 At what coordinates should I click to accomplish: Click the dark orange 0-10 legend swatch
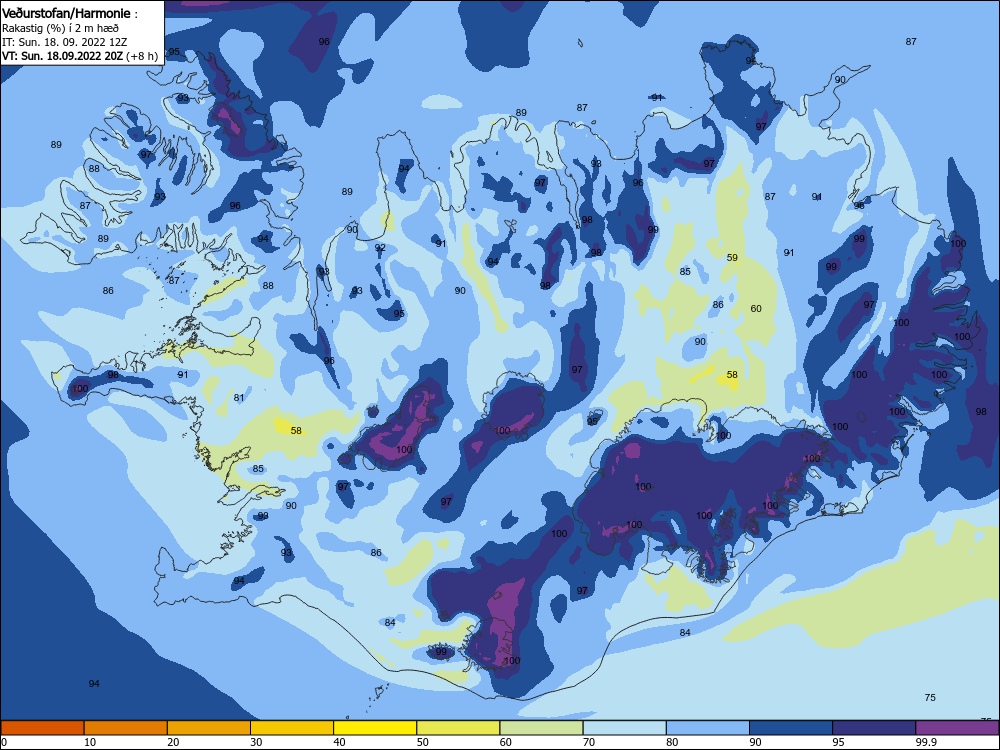[x=42, y=728]
